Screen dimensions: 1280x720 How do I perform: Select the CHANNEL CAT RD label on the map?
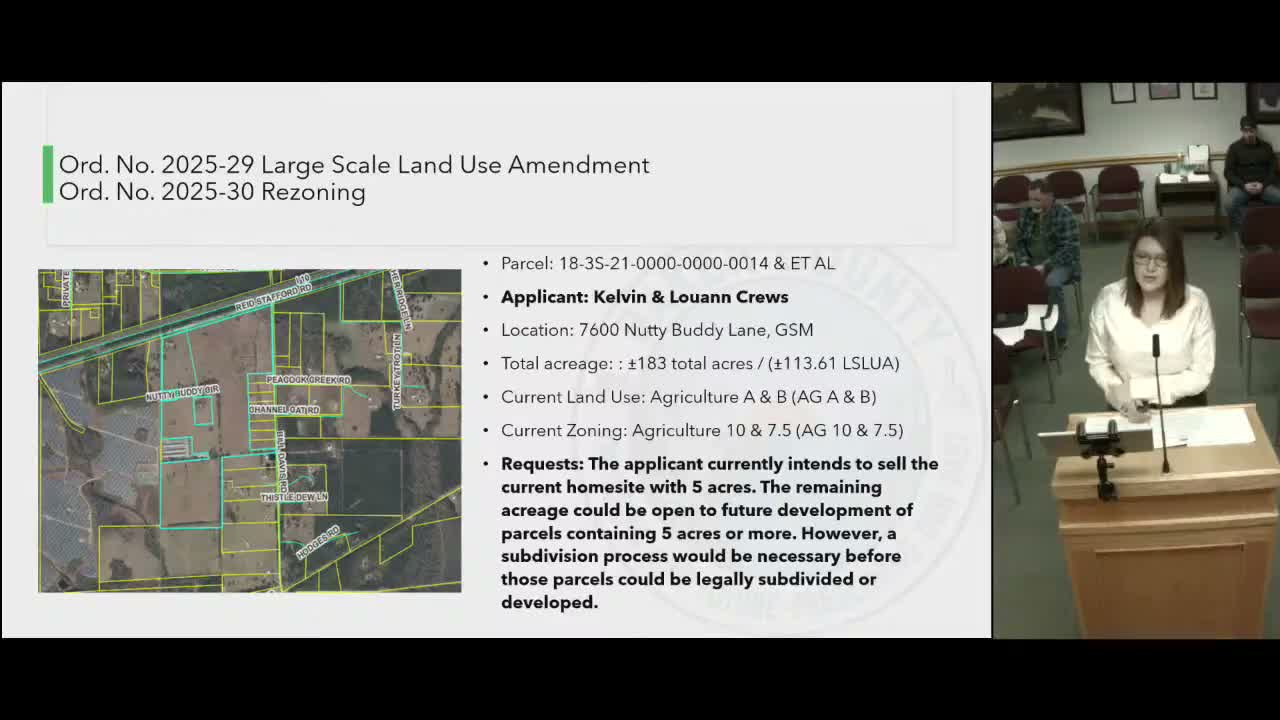284,410
